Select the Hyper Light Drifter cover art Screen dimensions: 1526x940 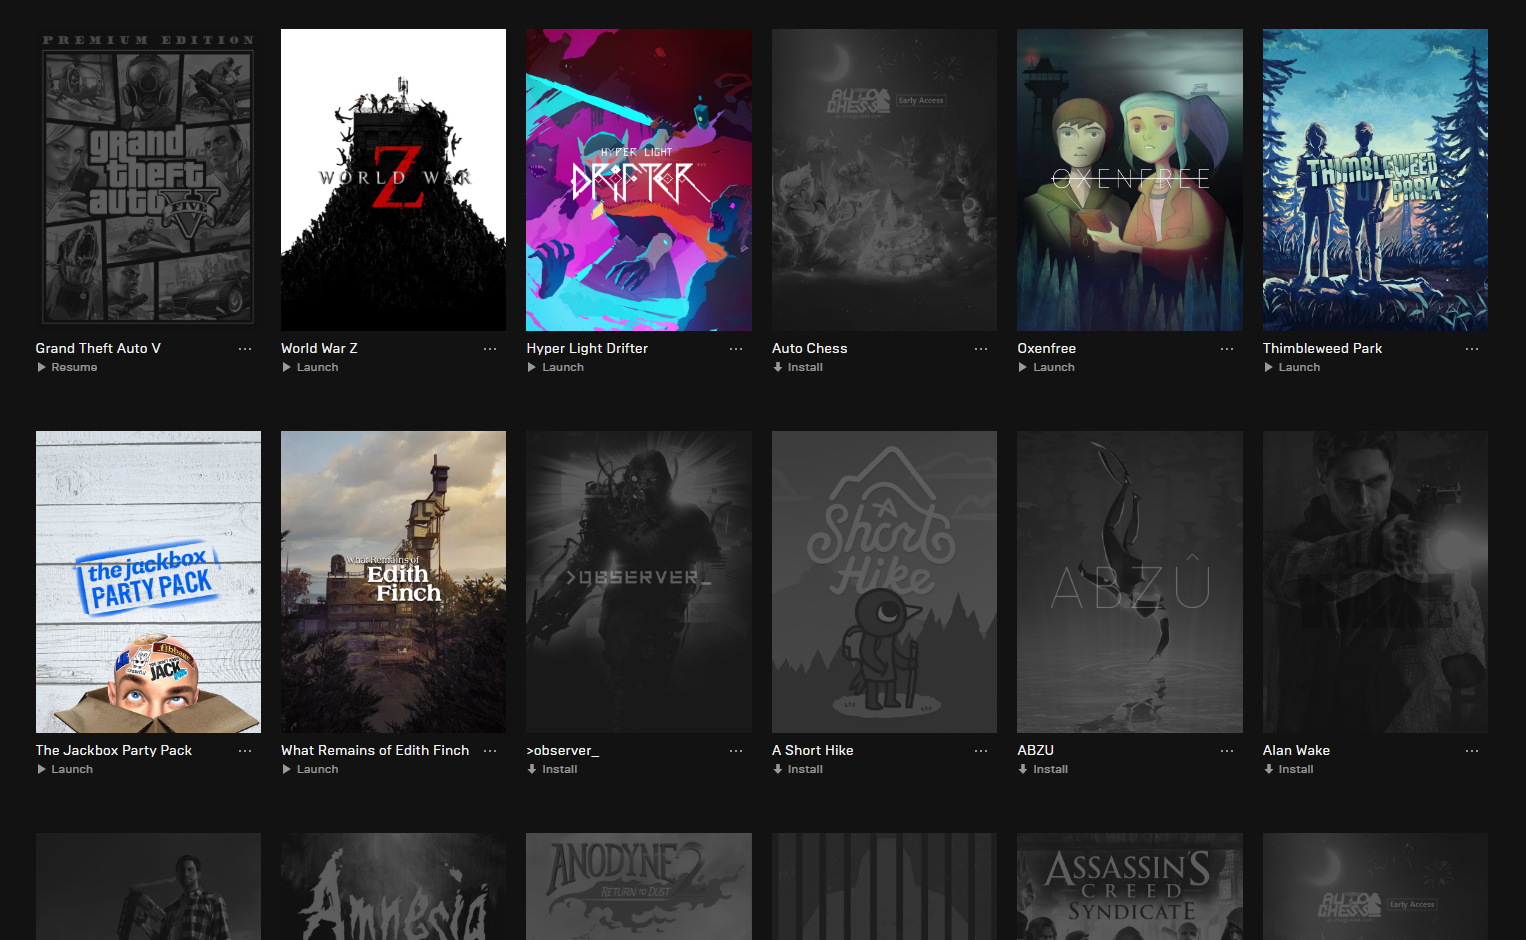point(639,180)
